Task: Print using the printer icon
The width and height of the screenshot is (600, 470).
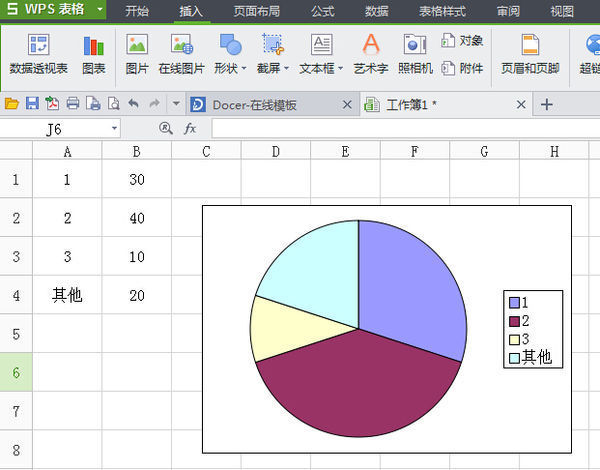Action: tap(73, 103)
